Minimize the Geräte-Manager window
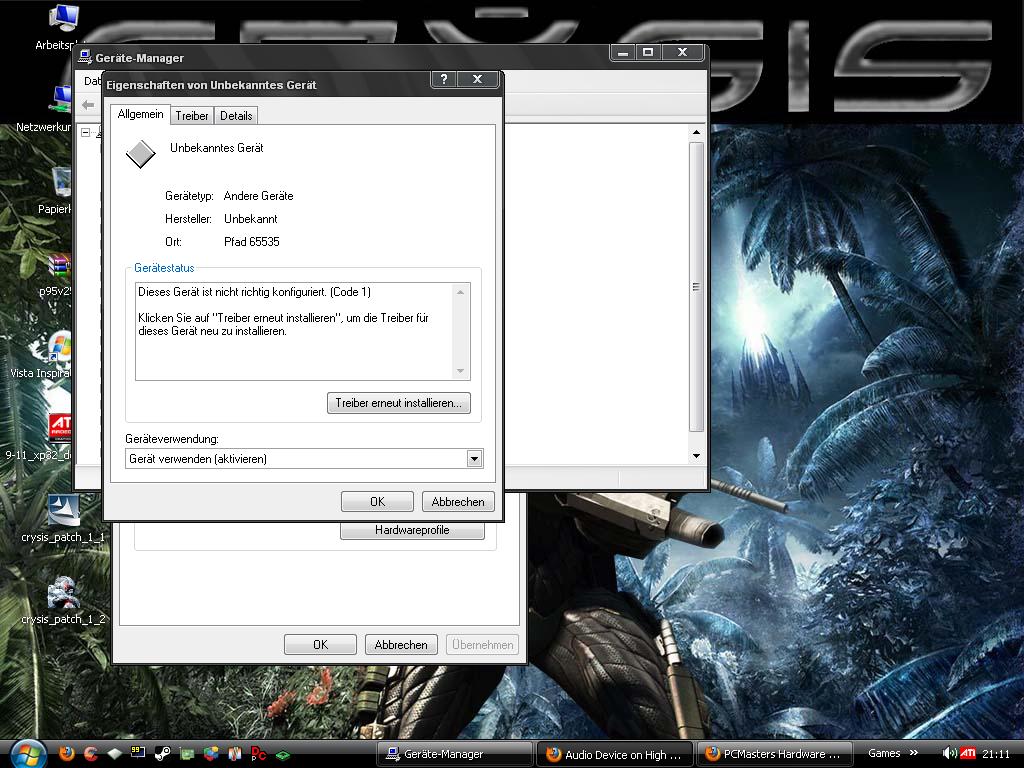The image size is (1024, 768). [623, 52]
